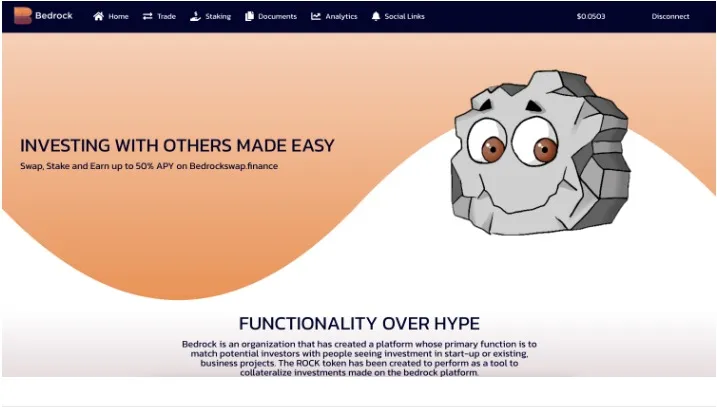717x407 pixels.
Task: Click the Bedrock logo icon
Action: pyautogui.click(x=22, y=16)
